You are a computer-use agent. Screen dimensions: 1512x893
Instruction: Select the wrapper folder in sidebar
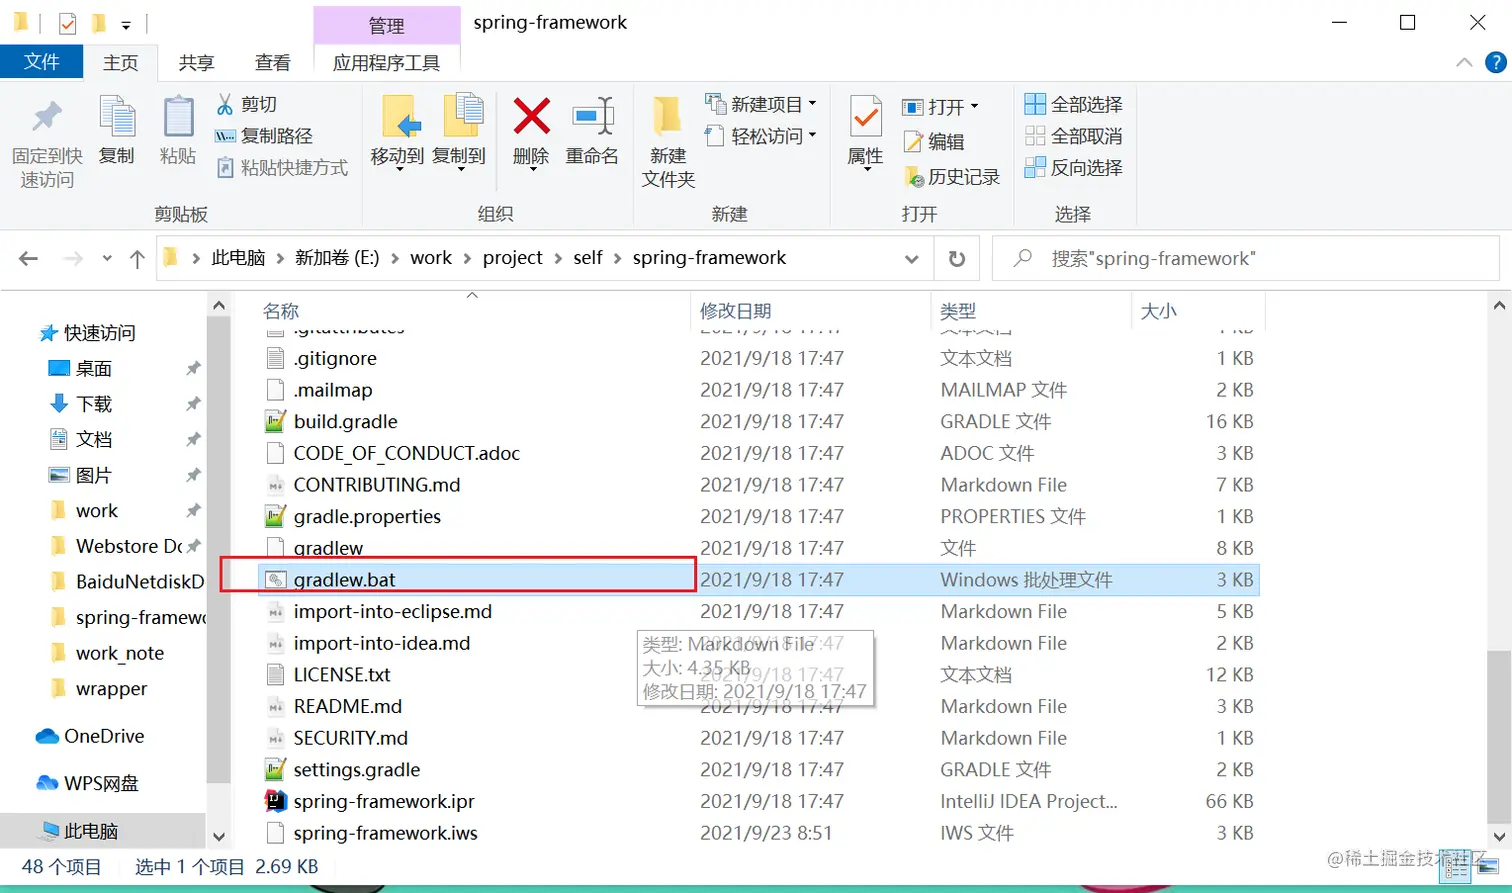(111, 689)
